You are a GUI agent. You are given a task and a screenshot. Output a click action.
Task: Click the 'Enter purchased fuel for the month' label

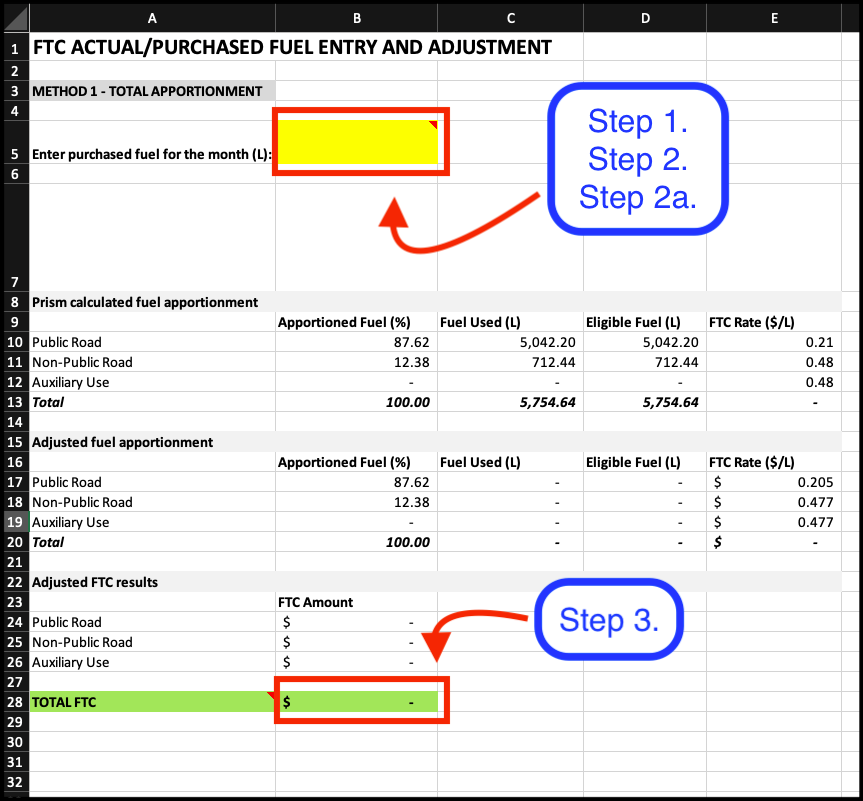[148, 155]
